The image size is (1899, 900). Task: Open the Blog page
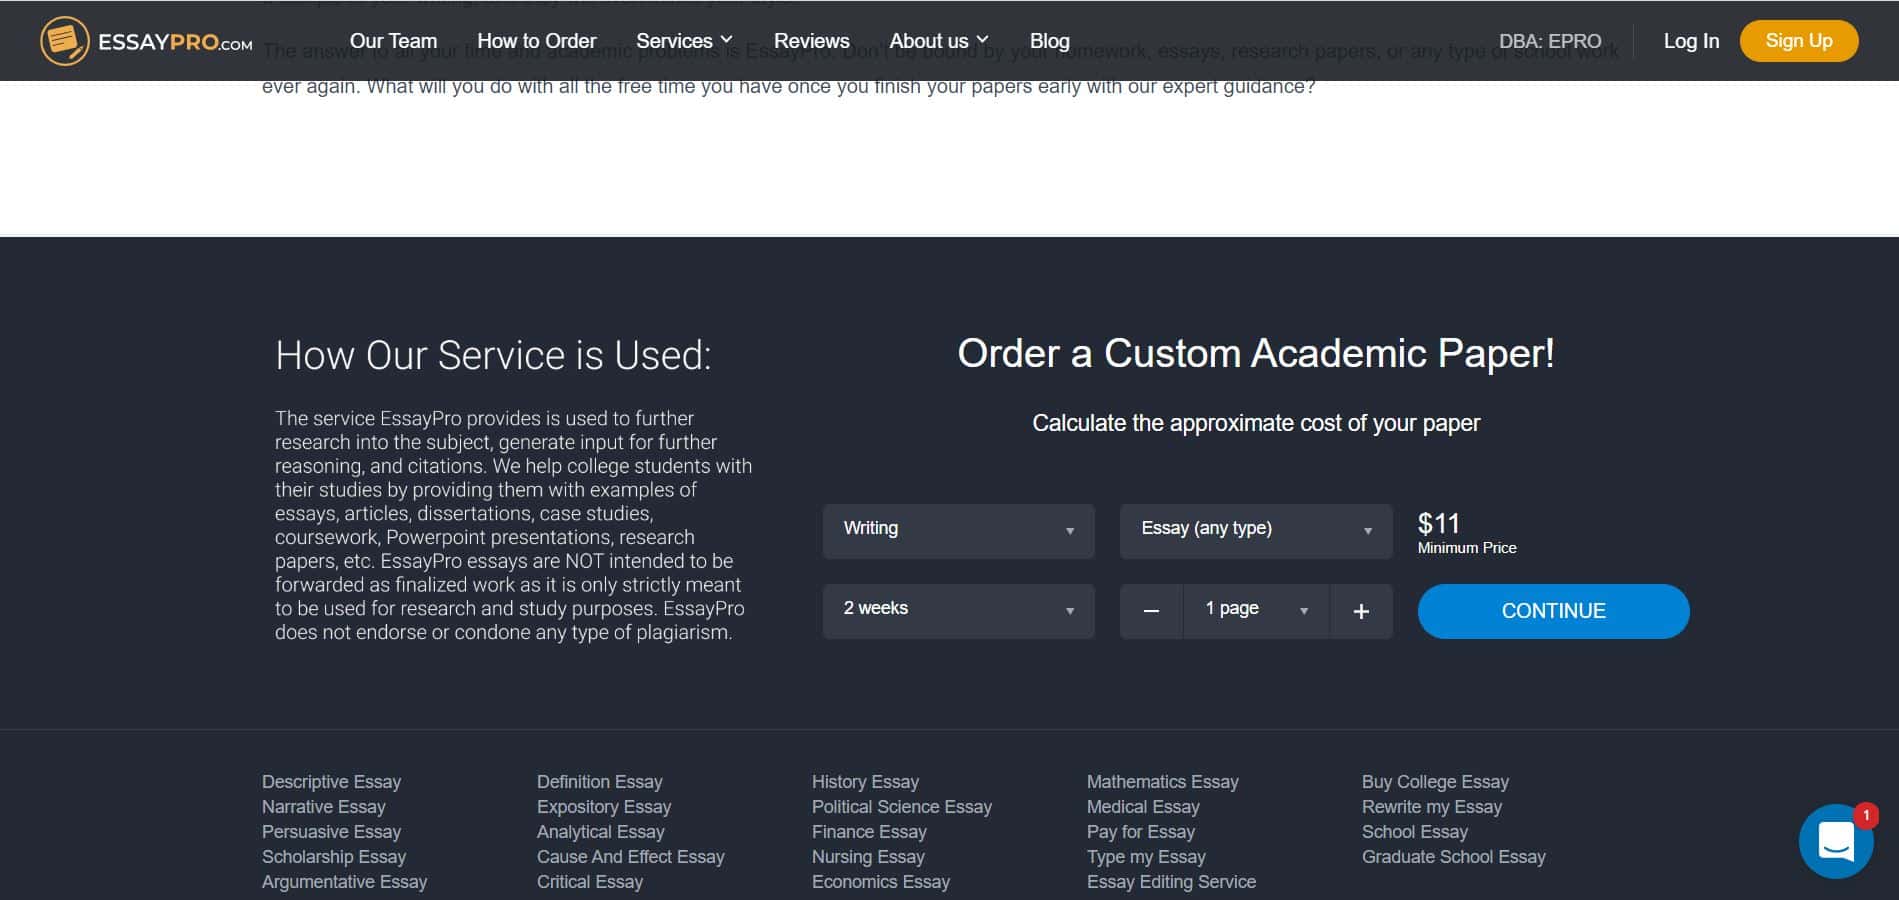1050,41
